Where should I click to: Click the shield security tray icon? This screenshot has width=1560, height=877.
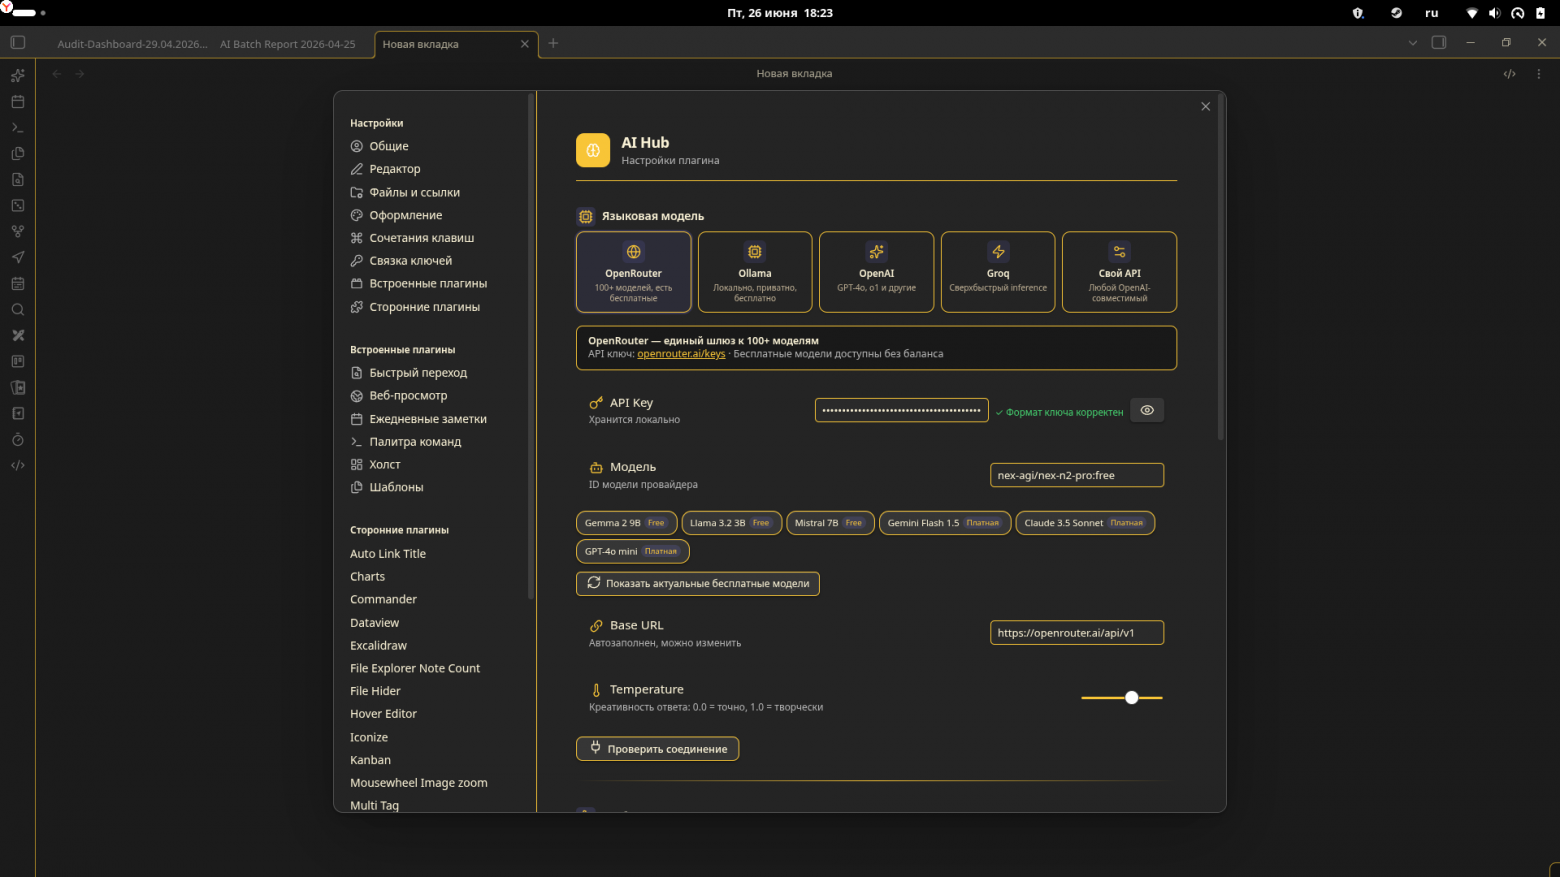pyautogui.click(x=1358, y=13)
